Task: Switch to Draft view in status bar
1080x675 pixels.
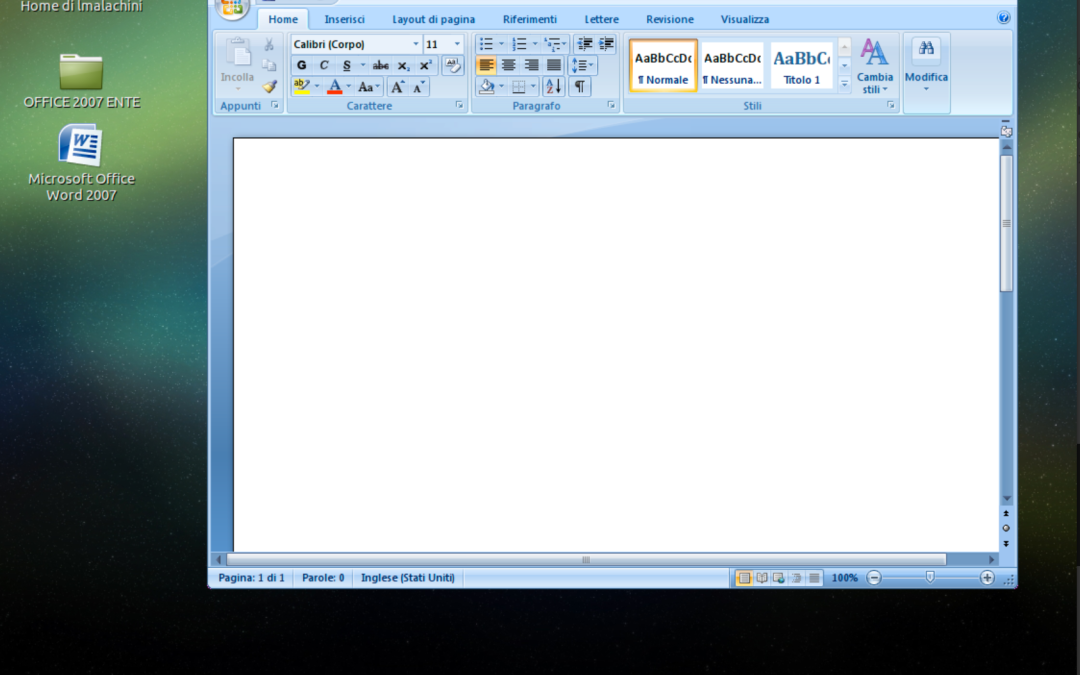Action: tap(814, 578)
